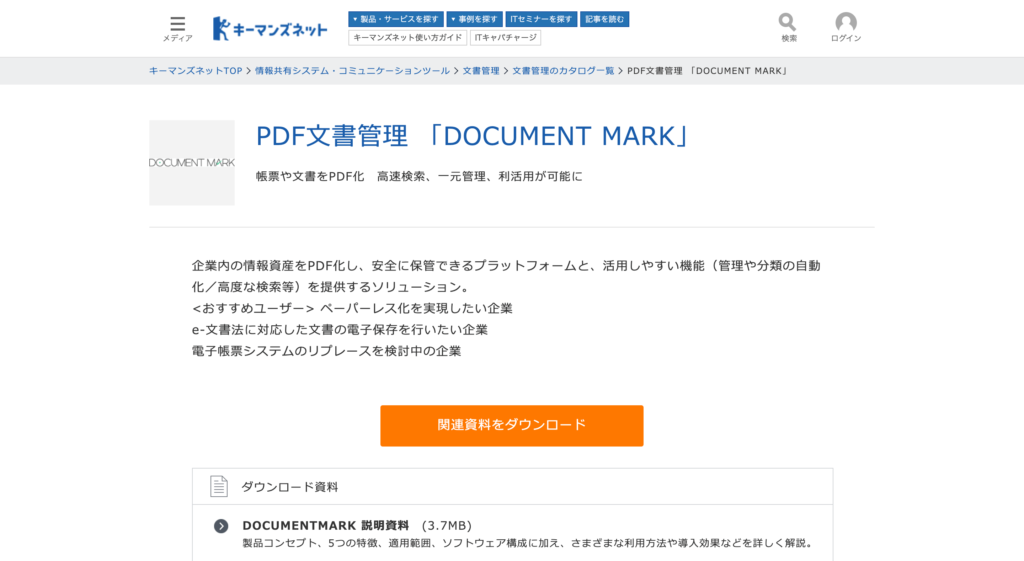Click the 関連資料をダウンロード orange button
1024x561 pixels.
[x=511, y=425]
